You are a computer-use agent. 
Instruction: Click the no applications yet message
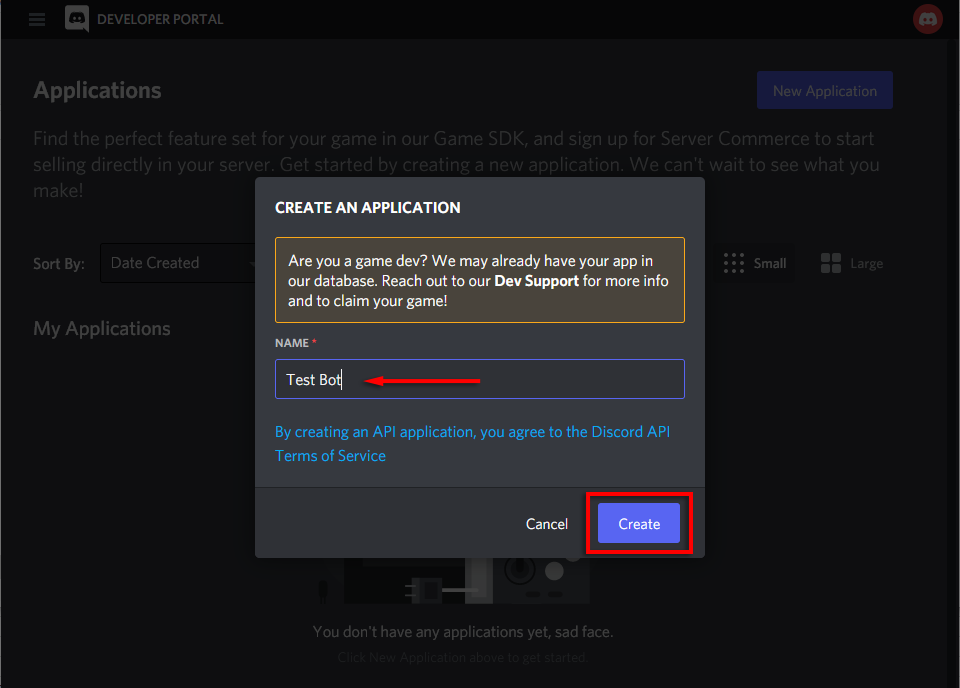[x=463, y=632]
